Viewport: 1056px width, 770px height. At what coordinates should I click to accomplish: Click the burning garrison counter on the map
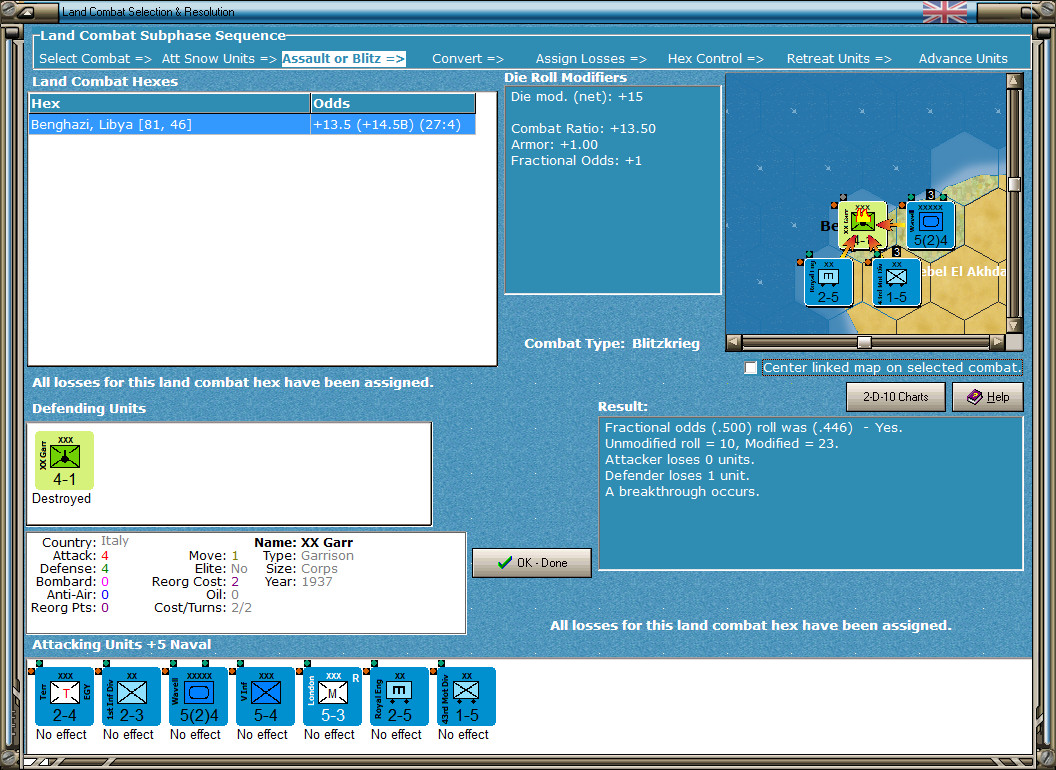[x=862, y=226]
